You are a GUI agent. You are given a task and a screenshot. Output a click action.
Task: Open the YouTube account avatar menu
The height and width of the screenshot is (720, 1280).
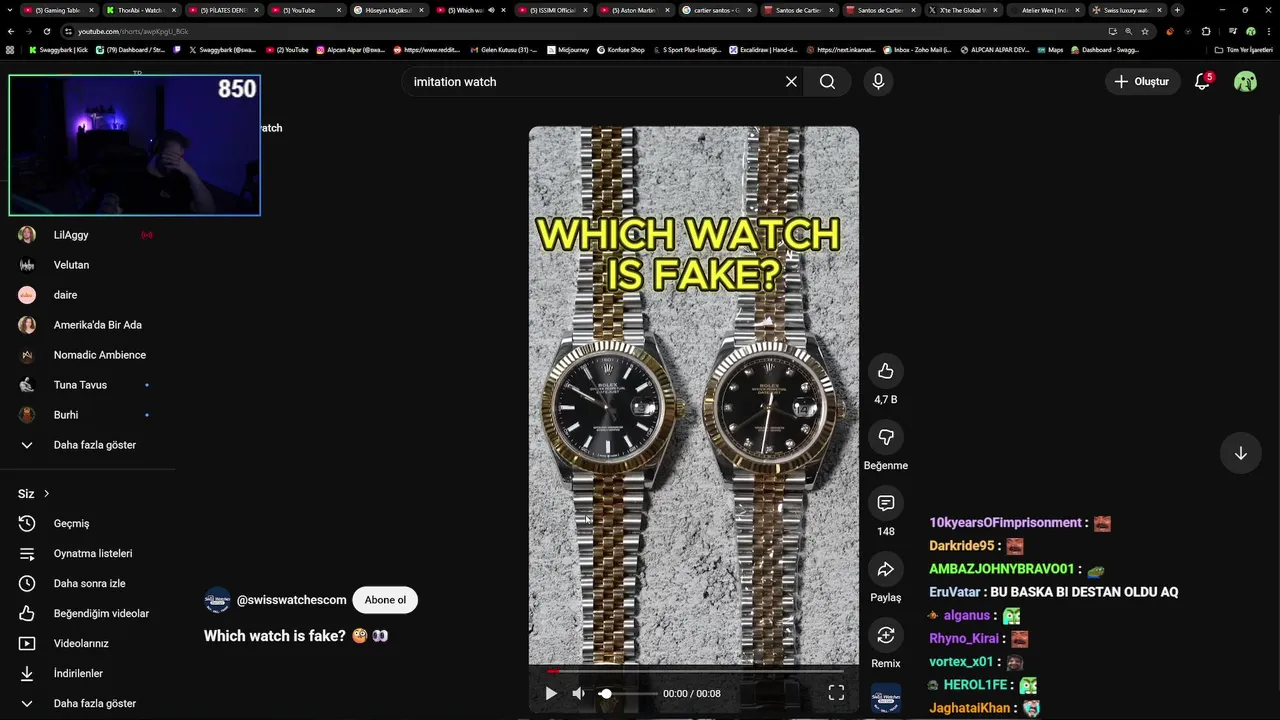coord(1245,82)
